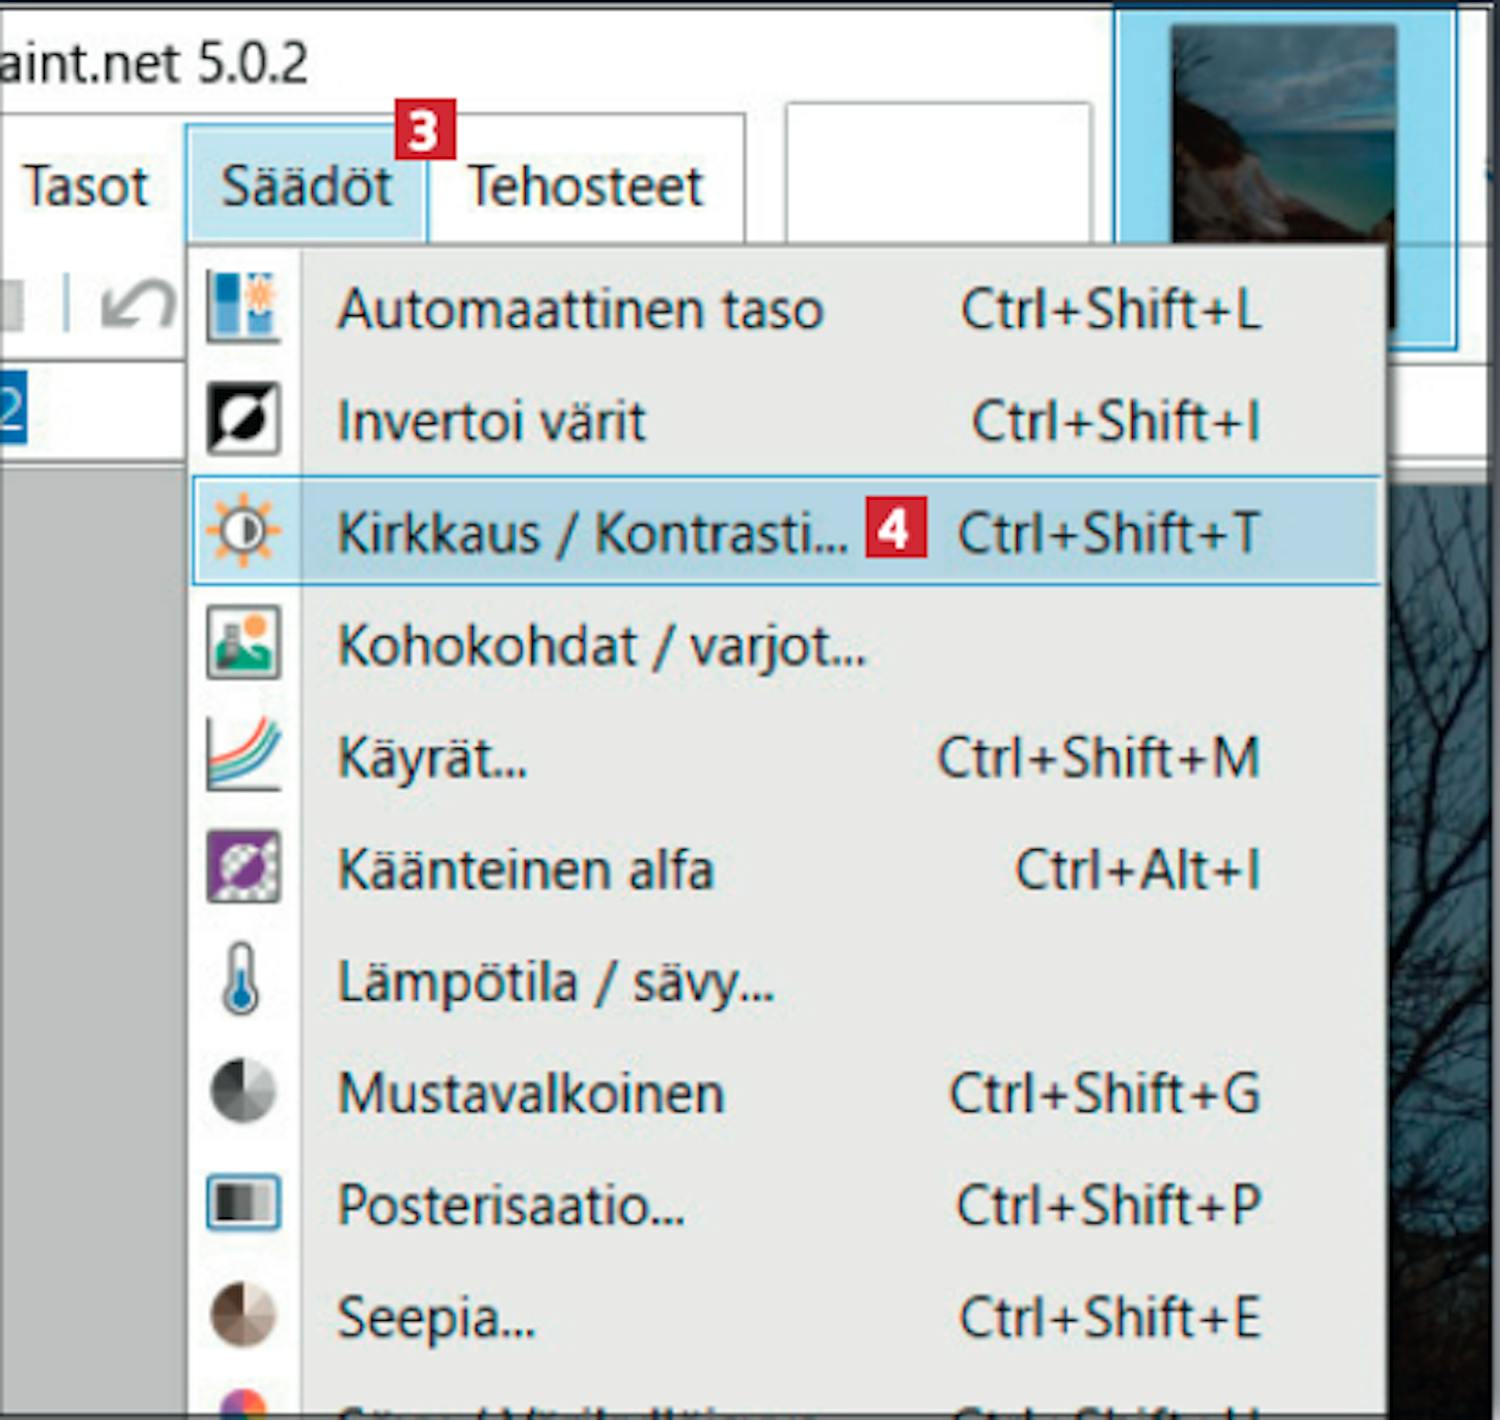Click the Seepia icon
The image size is (1500, 1420).
coord(243,1315)
